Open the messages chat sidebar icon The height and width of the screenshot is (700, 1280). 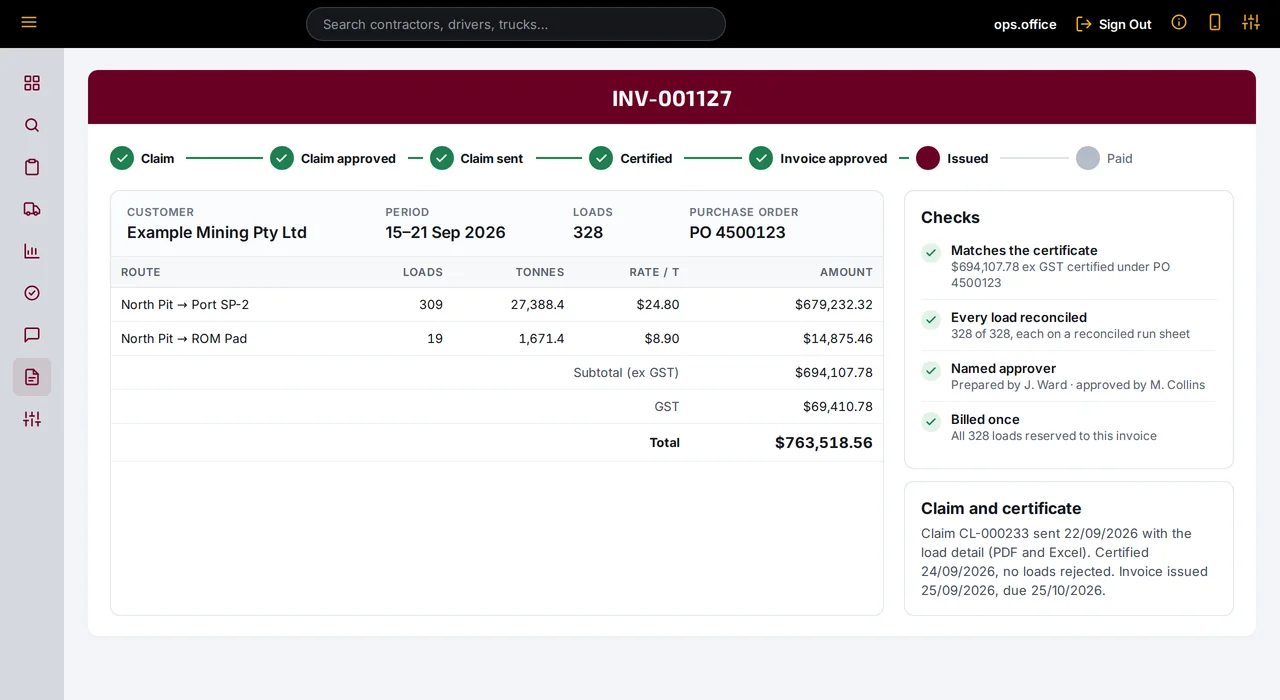coord(32,335)
